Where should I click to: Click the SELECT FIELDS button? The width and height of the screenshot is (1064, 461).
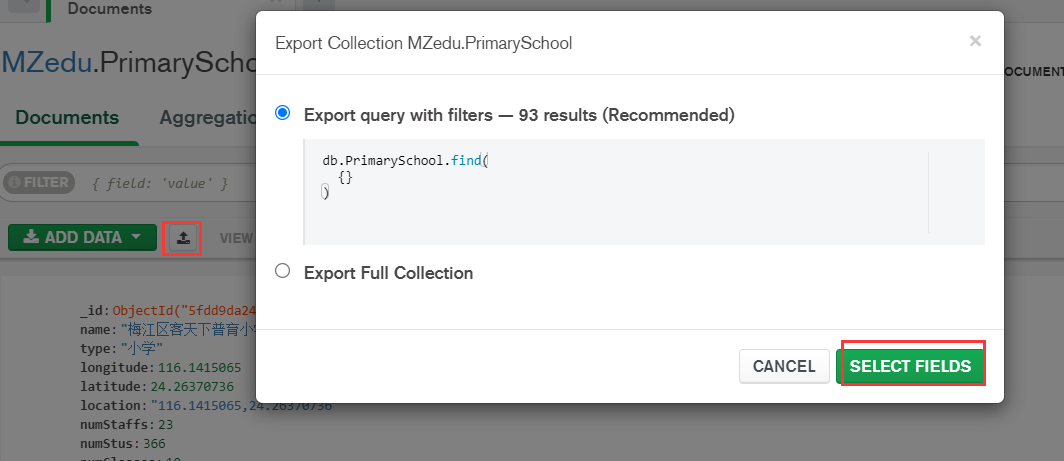[910, 366]
